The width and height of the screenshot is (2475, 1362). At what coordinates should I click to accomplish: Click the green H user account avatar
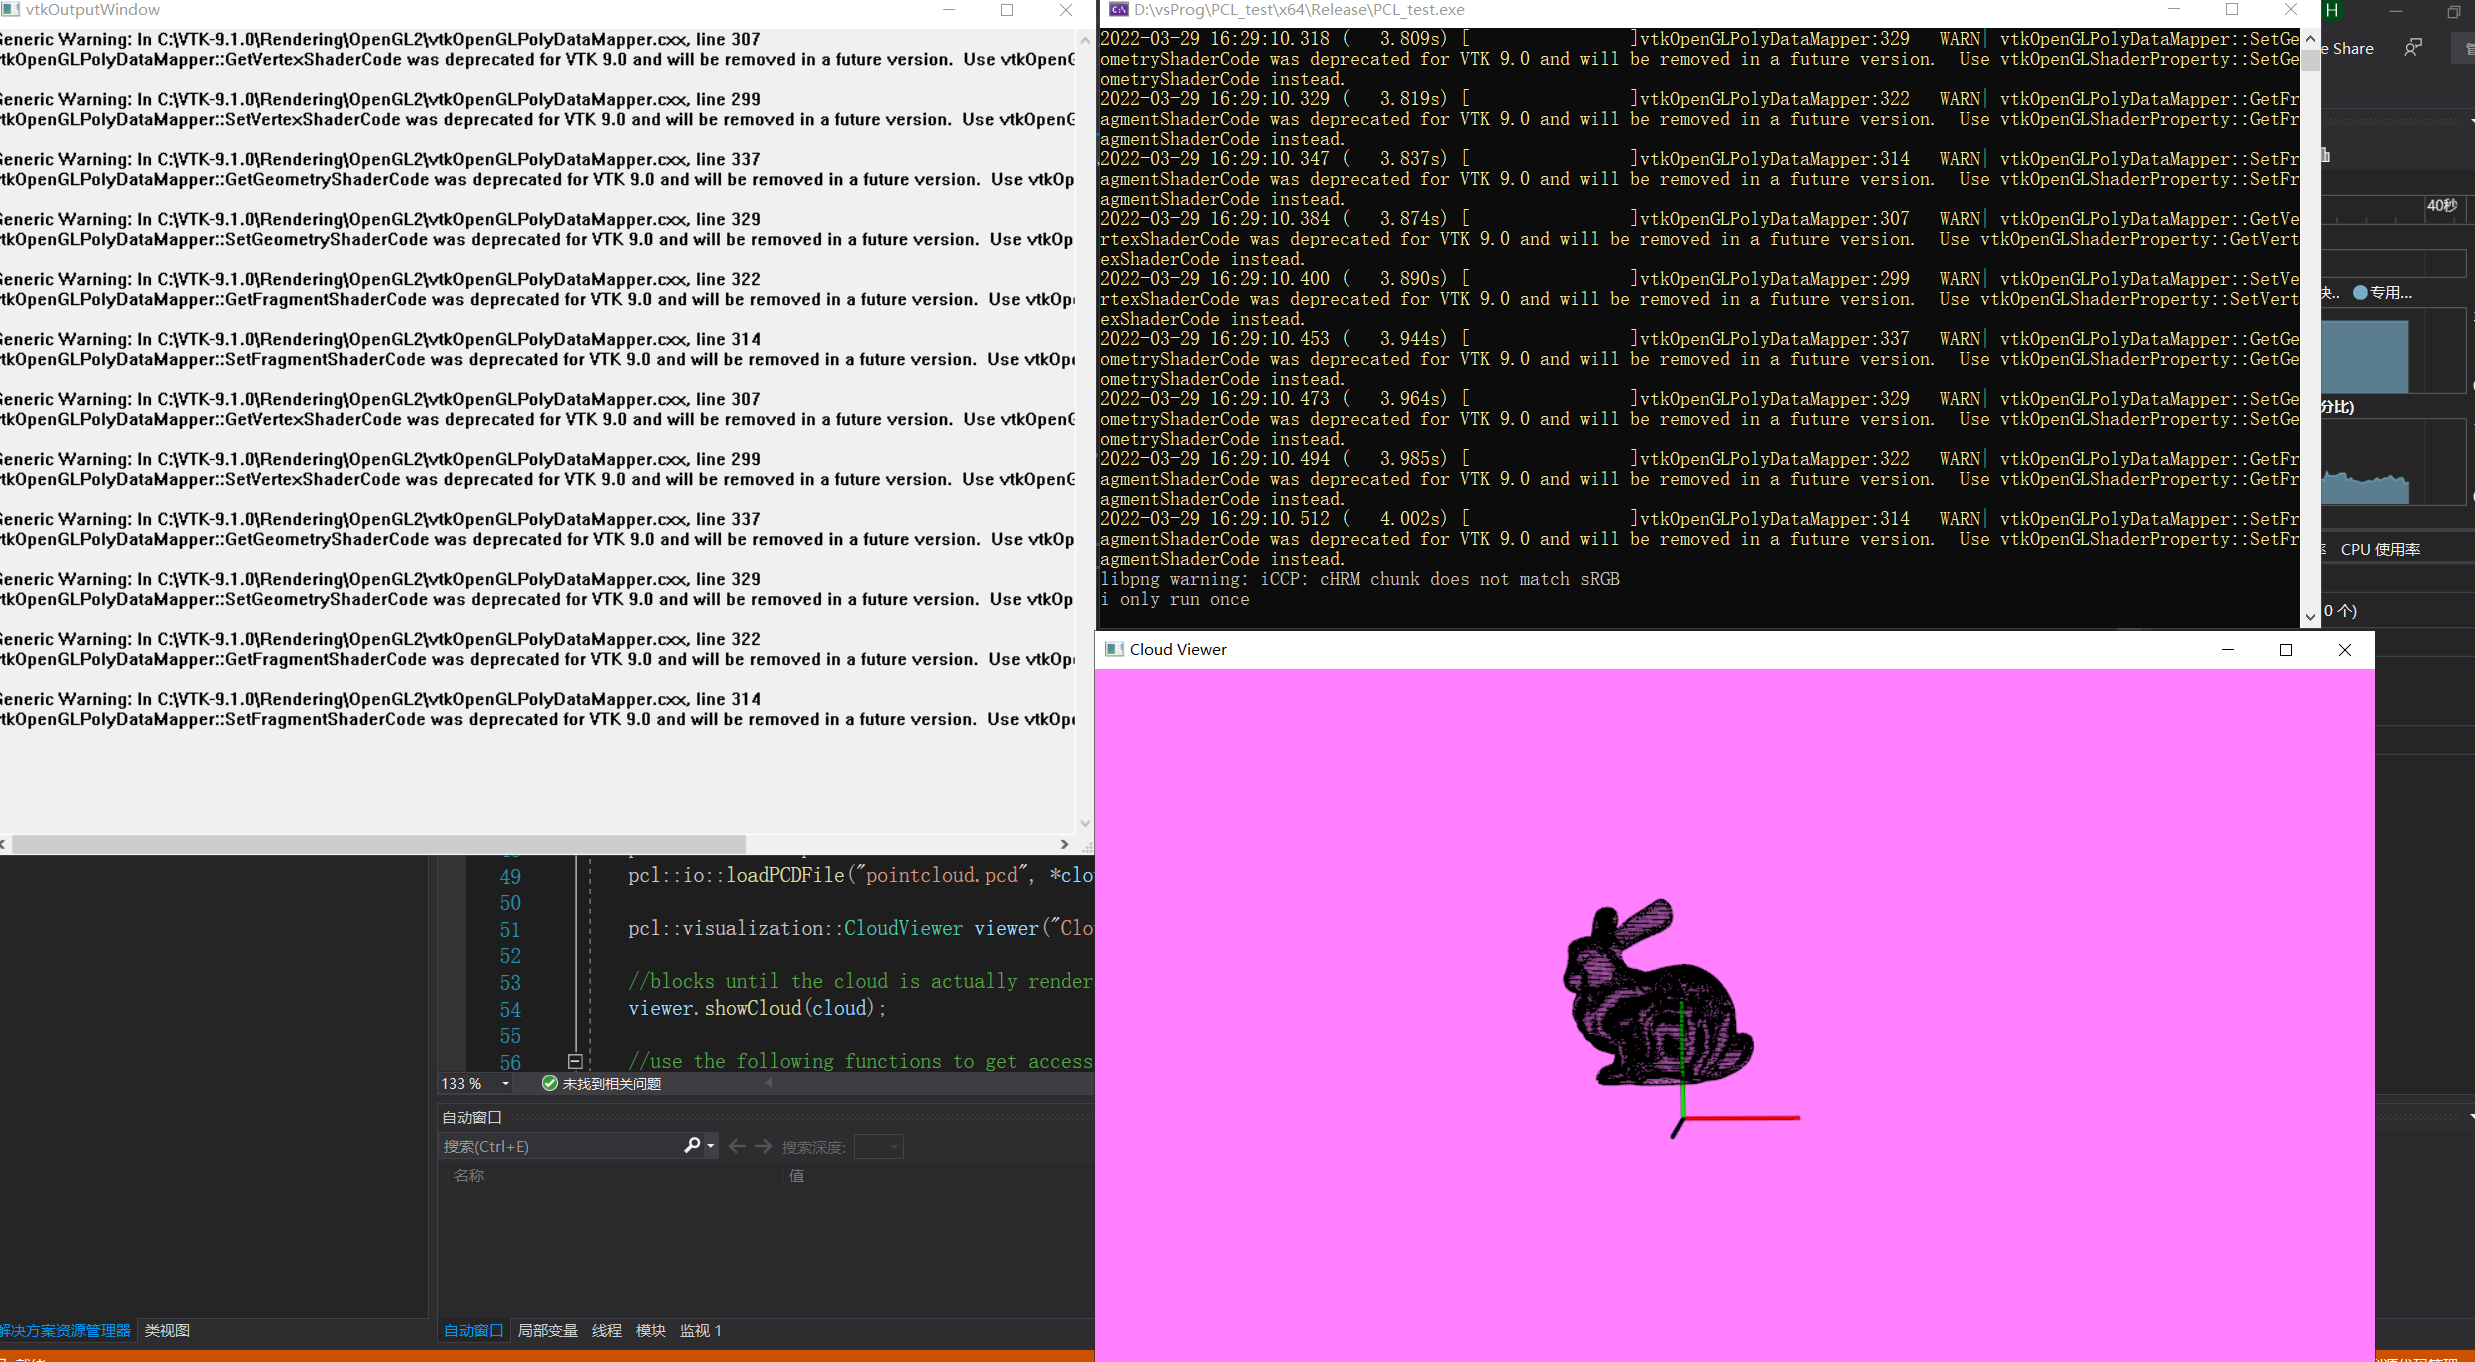point(2332,10)
